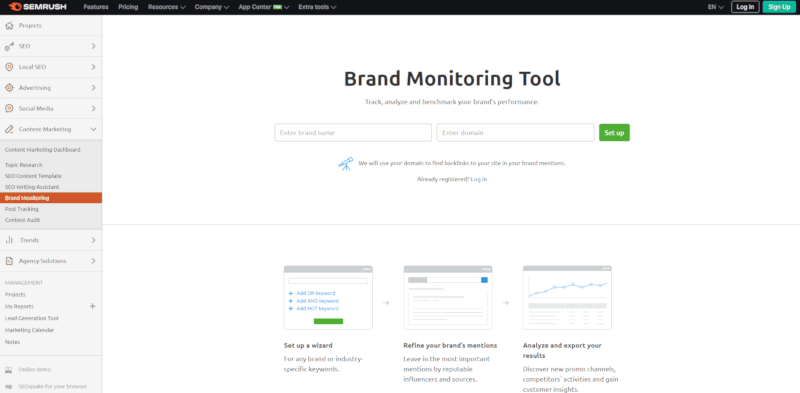Click the Set up a wizard heading
Image resolution: width=800 pixels, height=393 pixels.
click(x=308, y=346)
